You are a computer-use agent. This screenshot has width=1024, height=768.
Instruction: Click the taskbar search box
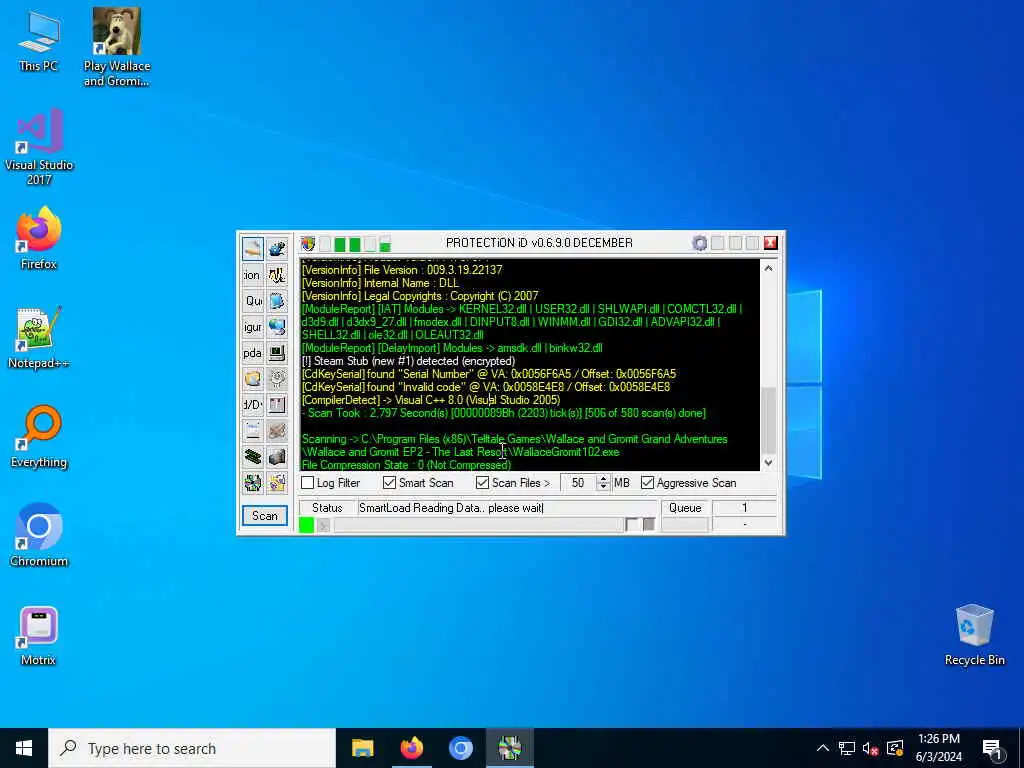[x=192, y=748]
